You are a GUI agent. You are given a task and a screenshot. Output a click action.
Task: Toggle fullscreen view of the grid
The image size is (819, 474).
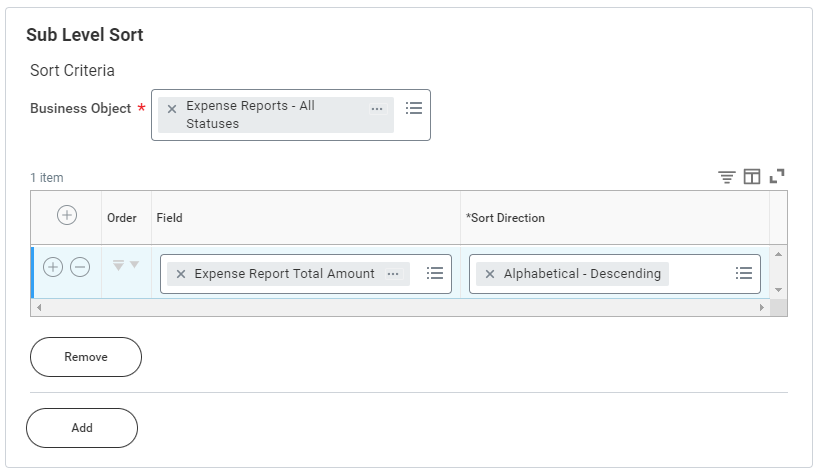(777, 176)
